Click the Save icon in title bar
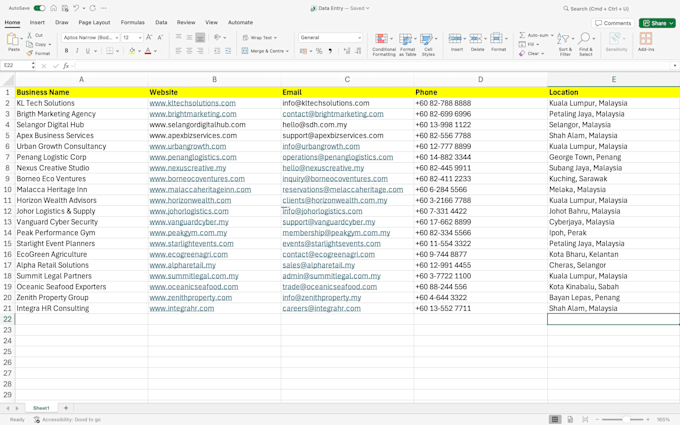 [x=65, y=8]
